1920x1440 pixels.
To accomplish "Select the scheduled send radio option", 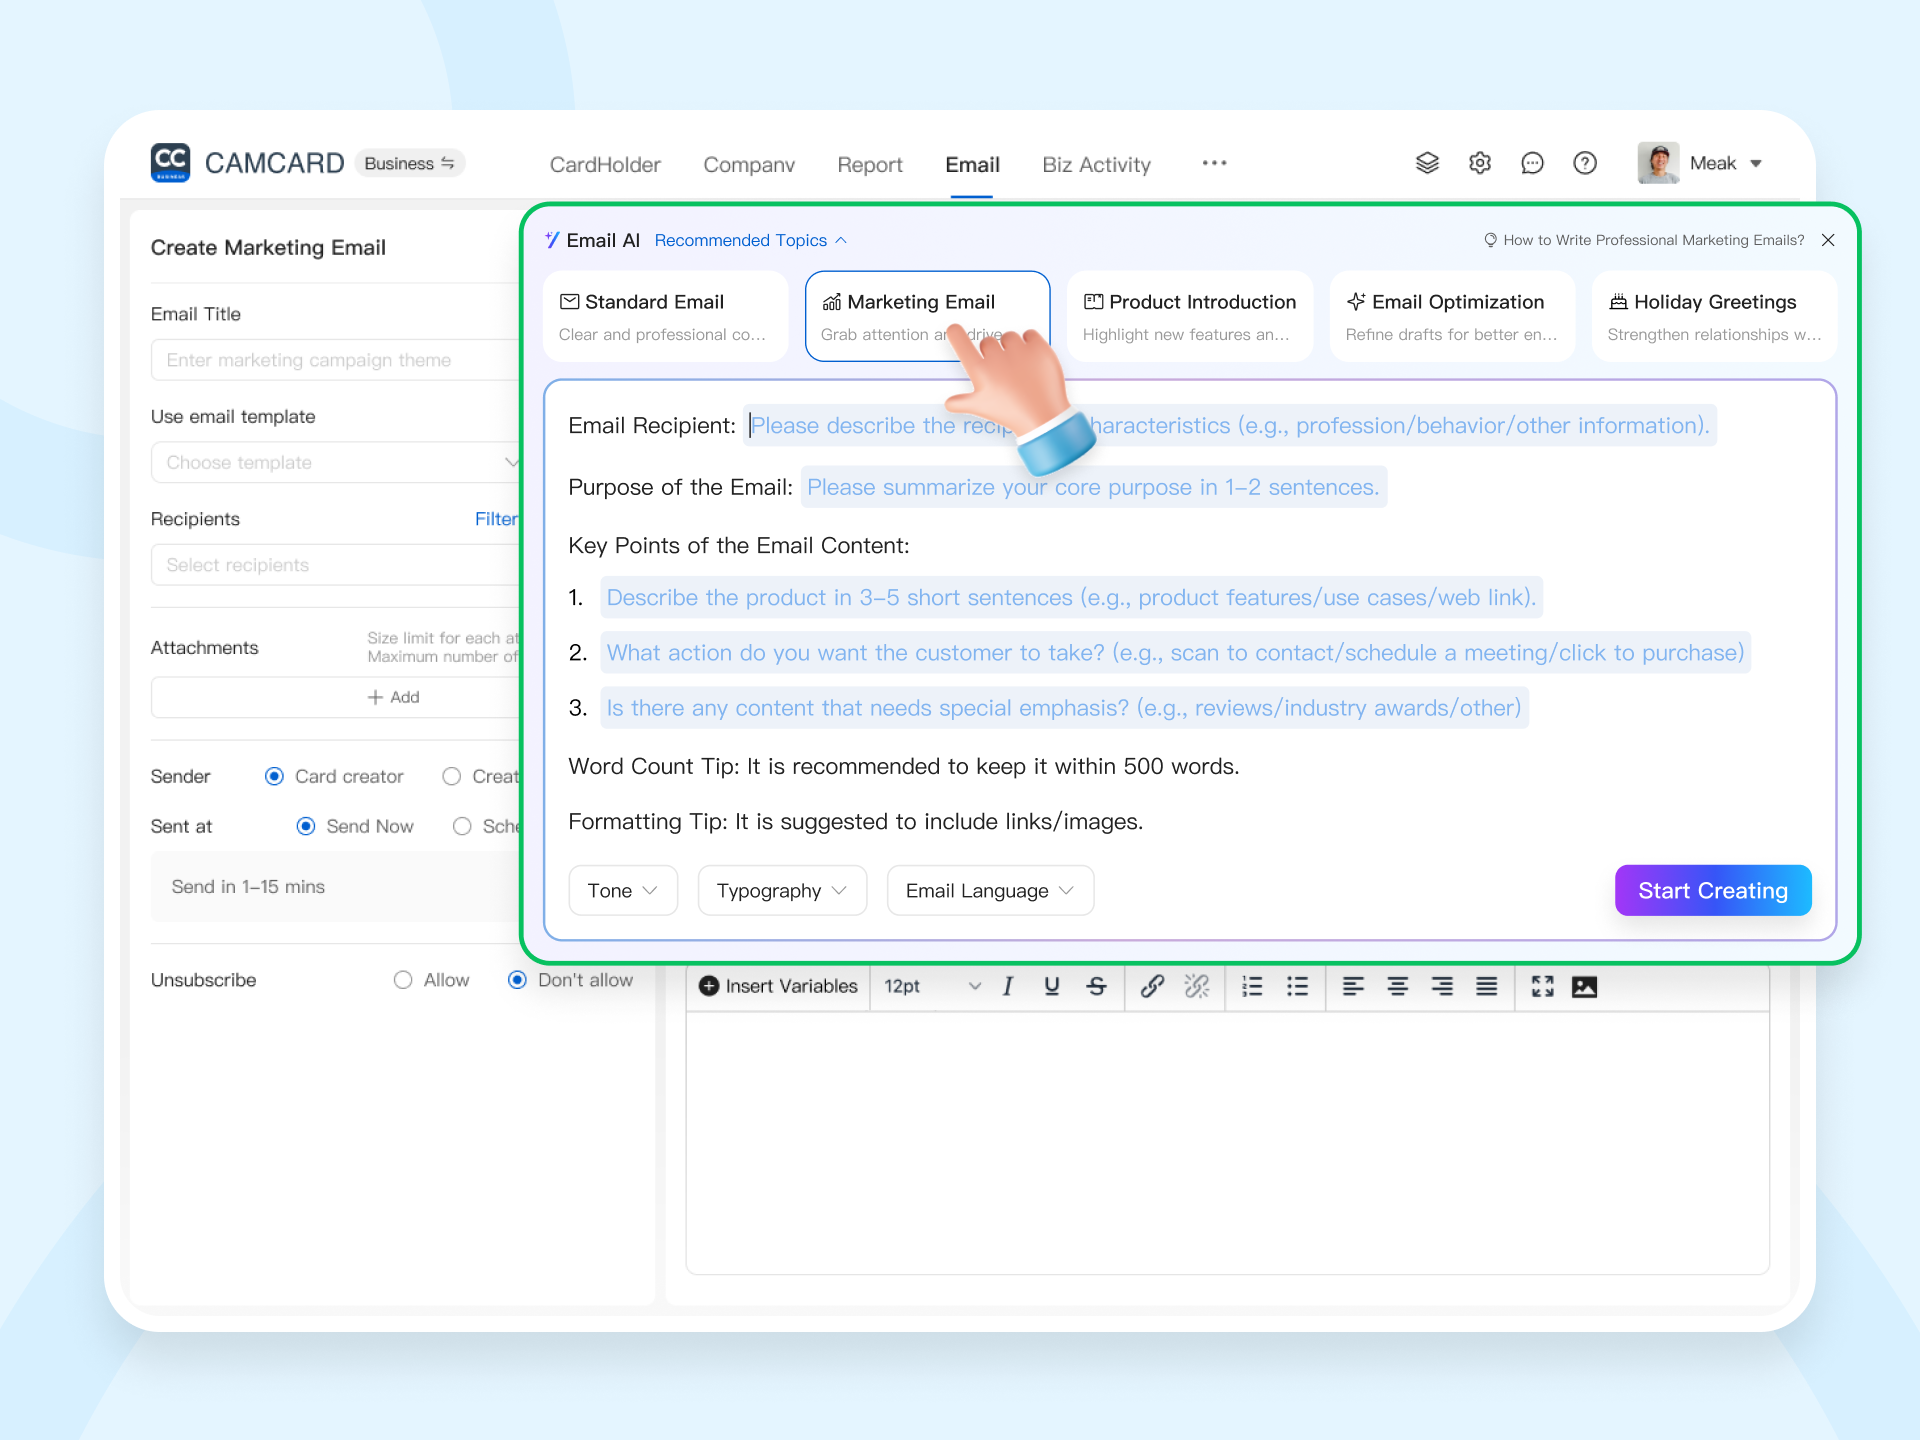I will point(462,826).
